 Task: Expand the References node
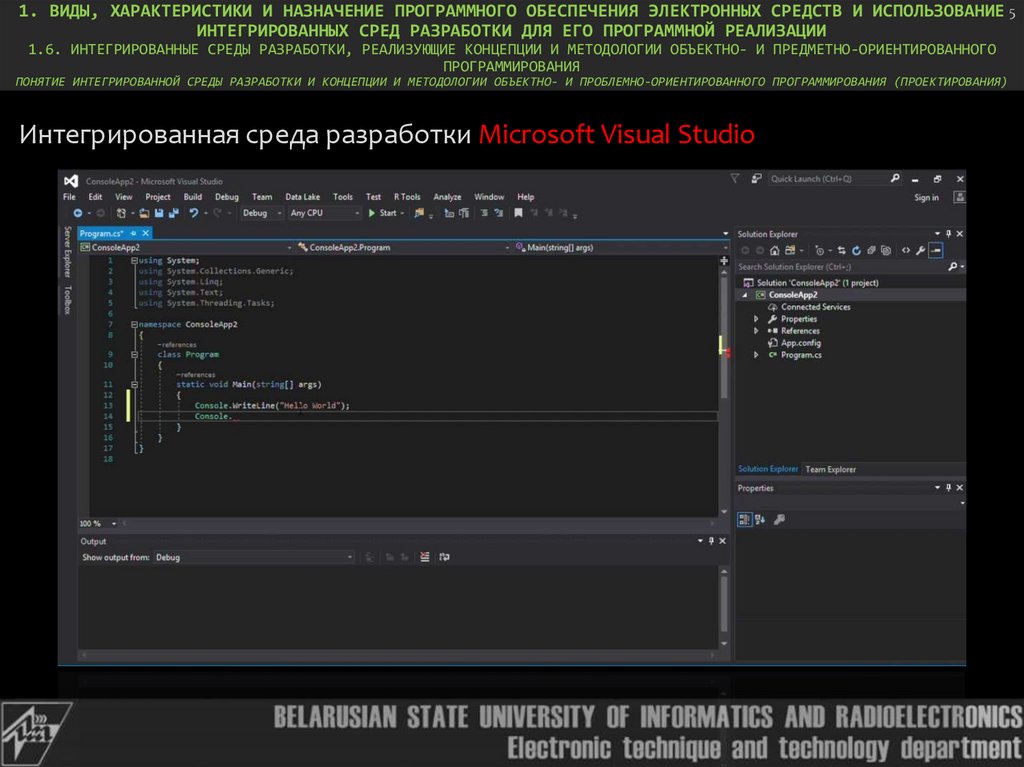pos(756,331)
